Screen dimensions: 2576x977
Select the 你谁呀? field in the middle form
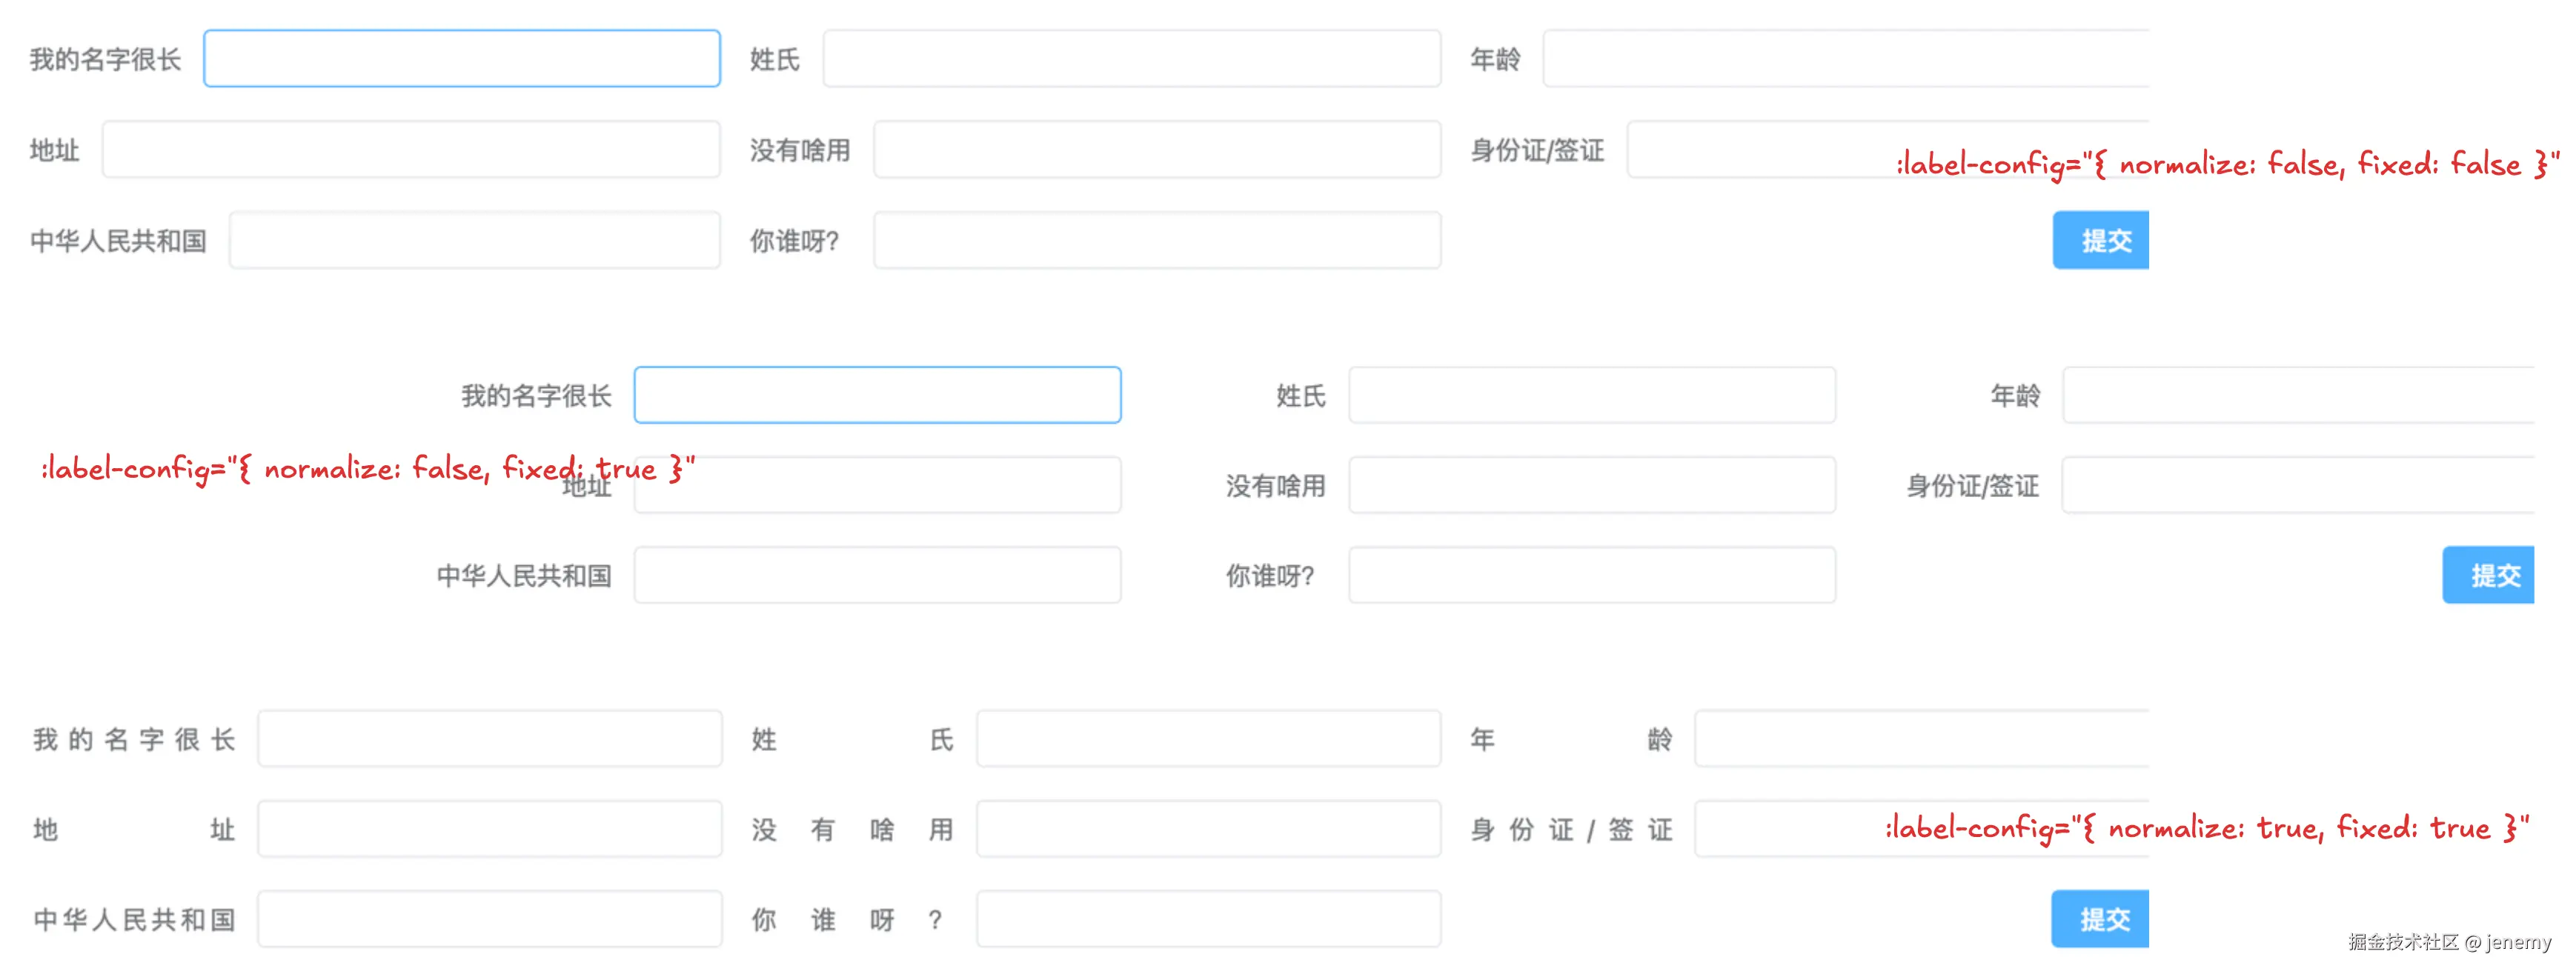(1592, 575)
